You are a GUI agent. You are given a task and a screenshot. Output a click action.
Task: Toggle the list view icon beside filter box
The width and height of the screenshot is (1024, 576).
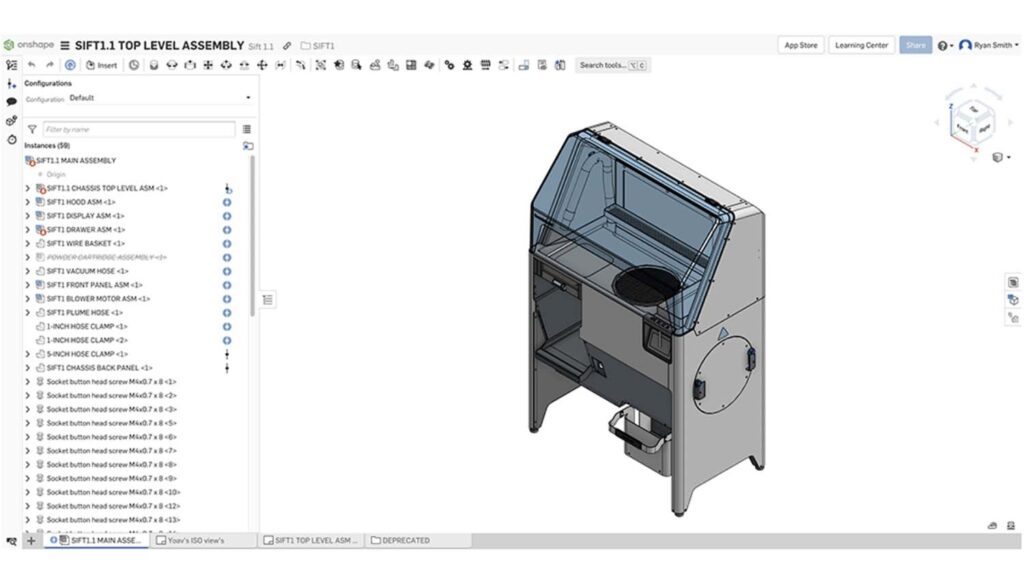pyautogui.click(x=247, y=128)
